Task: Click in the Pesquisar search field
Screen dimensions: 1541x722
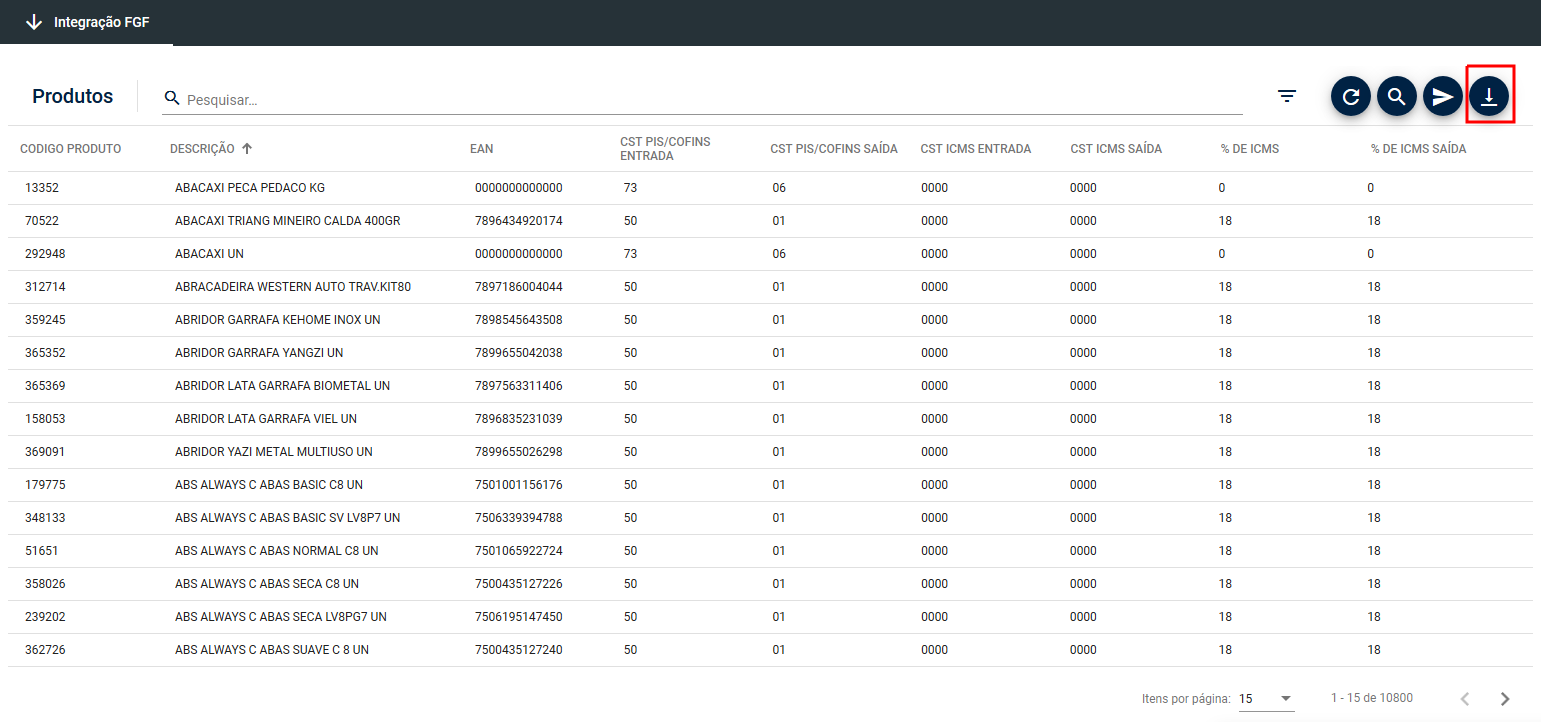Action: [x=700, y=100]
